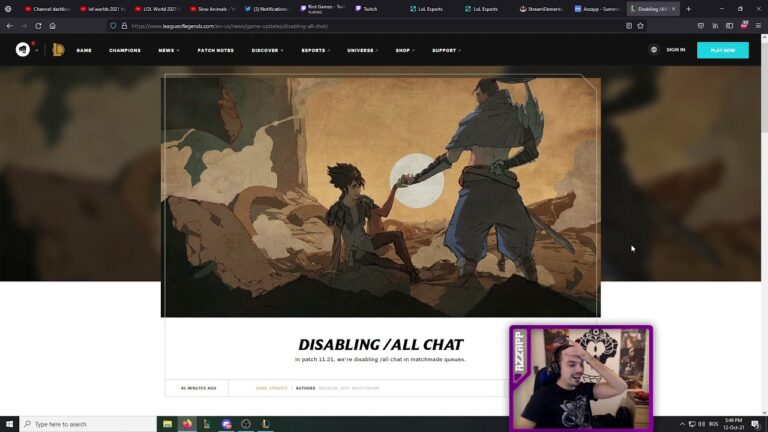
Task: Click the globe language selector icon
Action: pyautogui.click(x=653, y=50)
